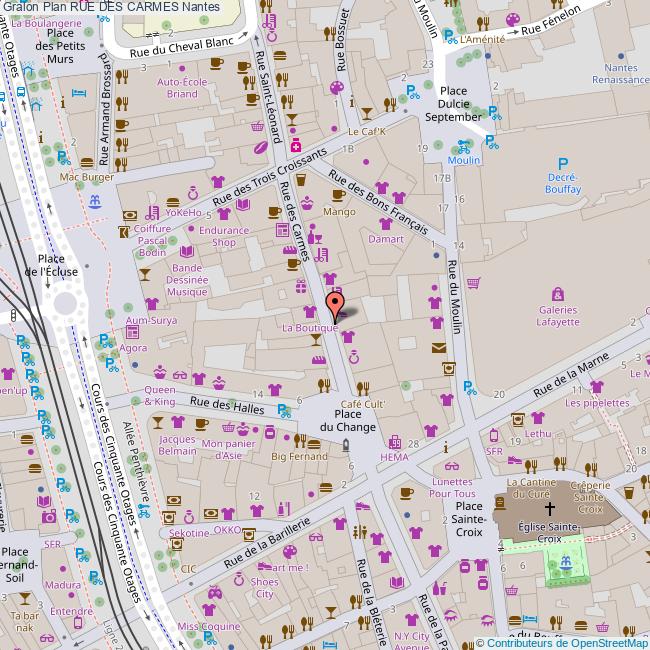Select the La Boutique label
Screen dimensions: 650x650
pyautogui.click(x=310, y=327)
